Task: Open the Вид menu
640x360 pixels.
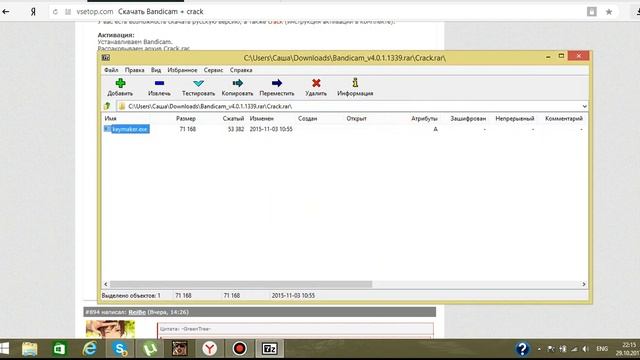Action: pyautogui.click(x=156, y=70)
